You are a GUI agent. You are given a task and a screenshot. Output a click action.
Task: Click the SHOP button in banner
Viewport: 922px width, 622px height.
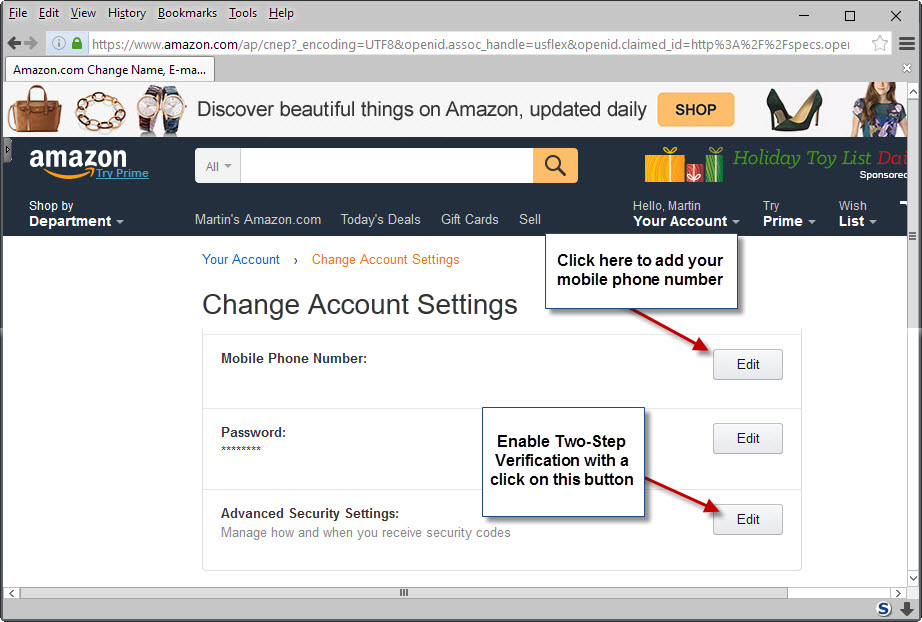point(696,109)
